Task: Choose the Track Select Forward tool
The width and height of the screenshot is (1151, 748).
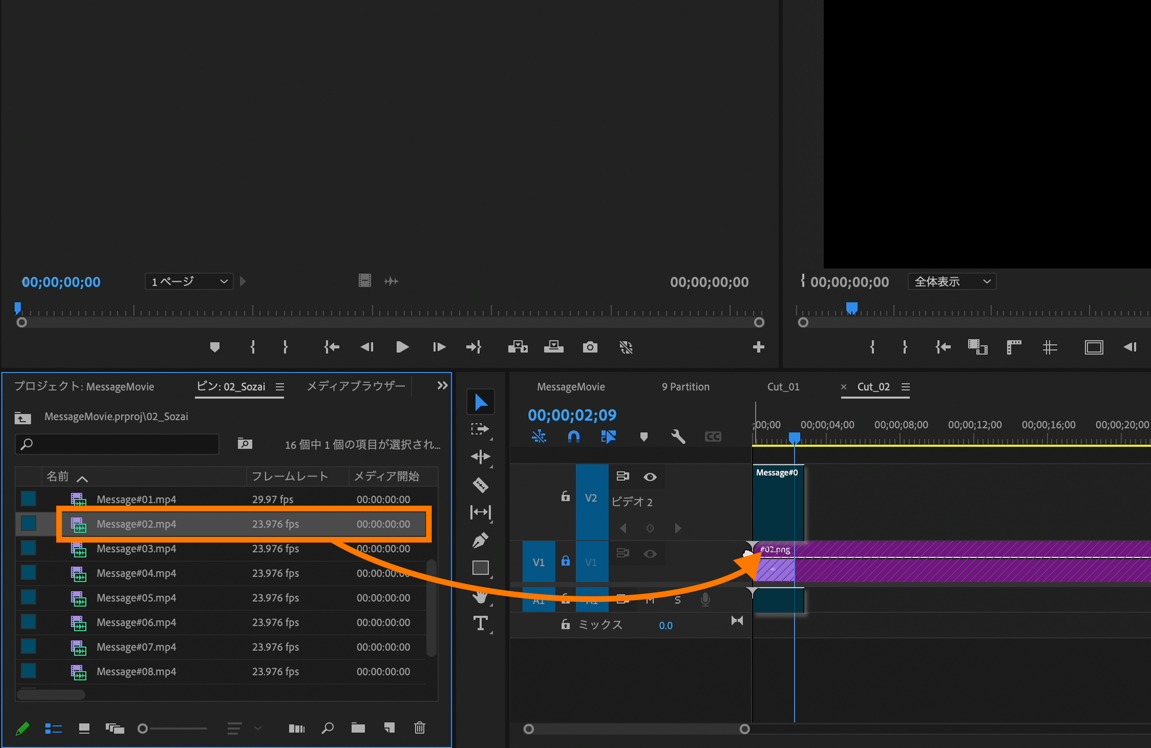Action: [x=481, y=429]
